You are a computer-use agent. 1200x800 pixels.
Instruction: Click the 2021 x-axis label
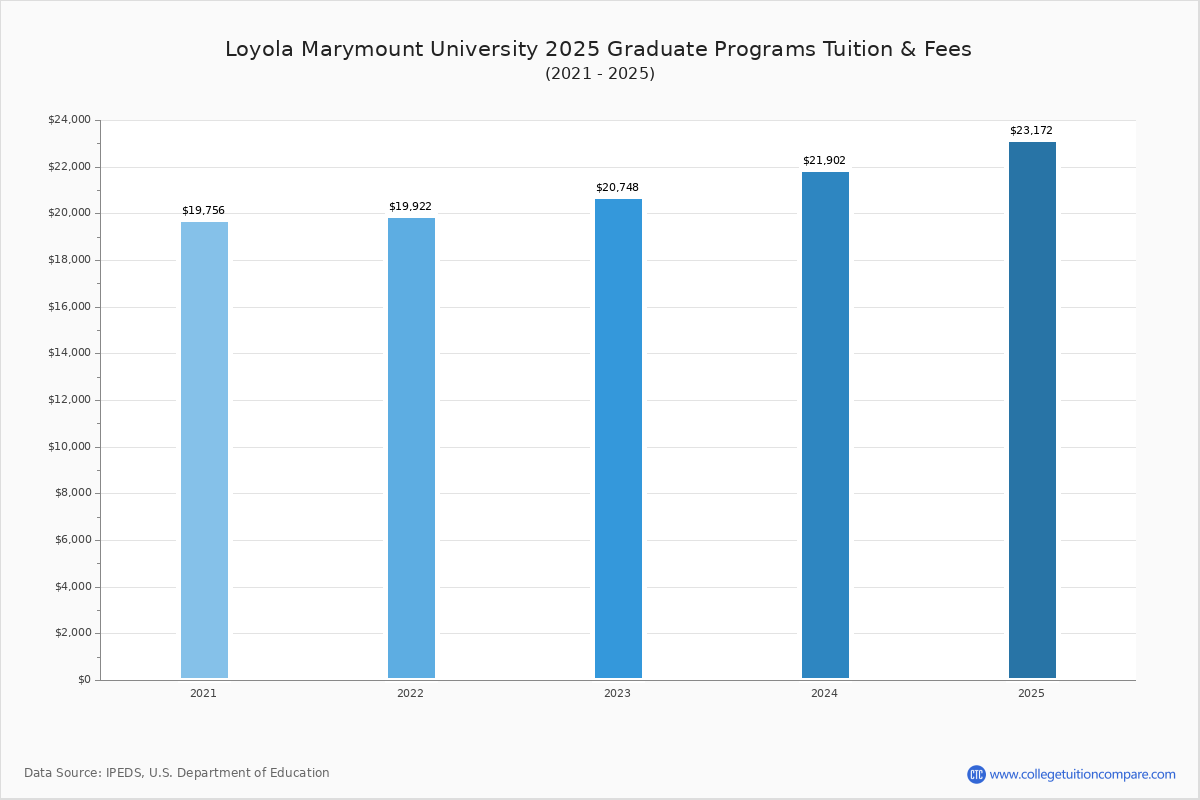203,693
